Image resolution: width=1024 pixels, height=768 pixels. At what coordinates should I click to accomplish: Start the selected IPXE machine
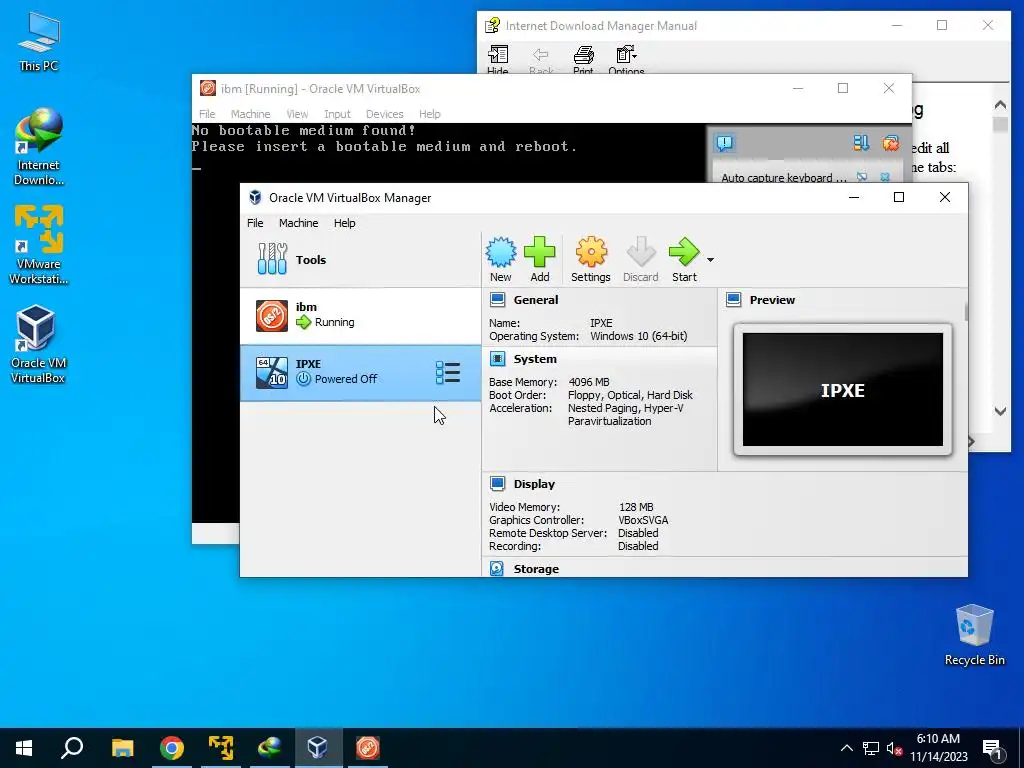[x=684, y=259]
